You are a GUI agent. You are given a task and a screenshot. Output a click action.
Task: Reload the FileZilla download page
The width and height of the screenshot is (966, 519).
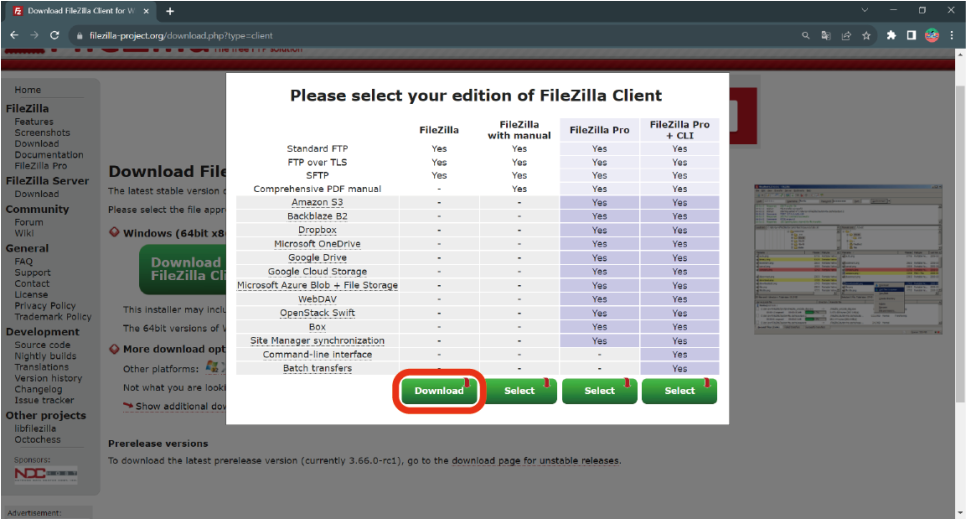click(x=54, y=35)
